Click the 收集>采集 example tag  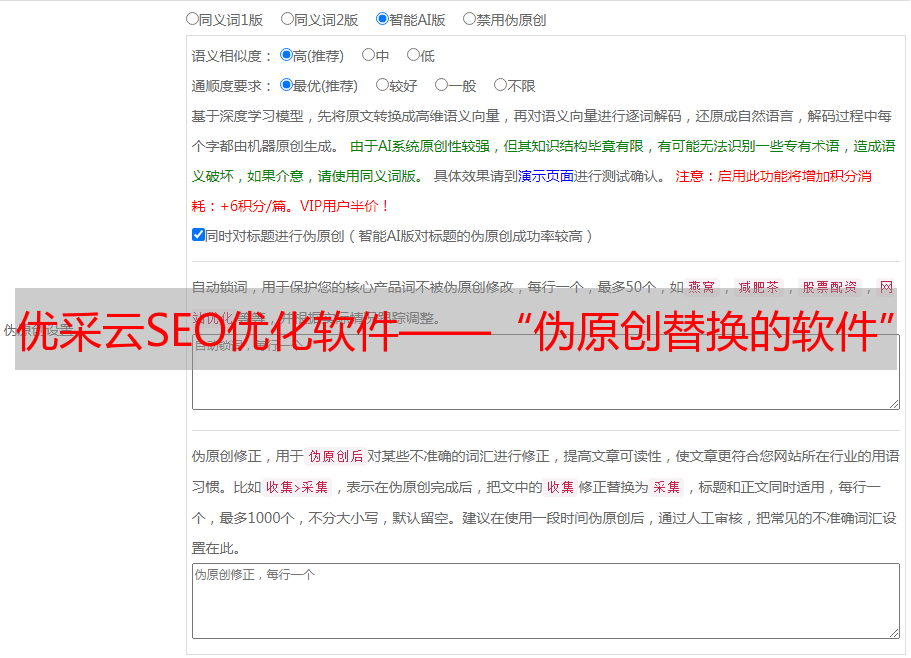pos(297,487)
